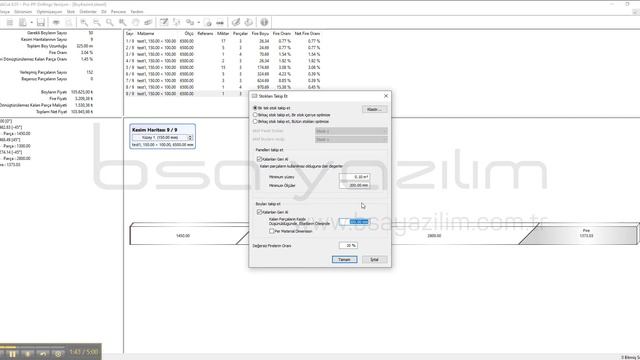Click the rewind arrow in player bar
Viewport: 640px width, 360px height.
(43, 354)
